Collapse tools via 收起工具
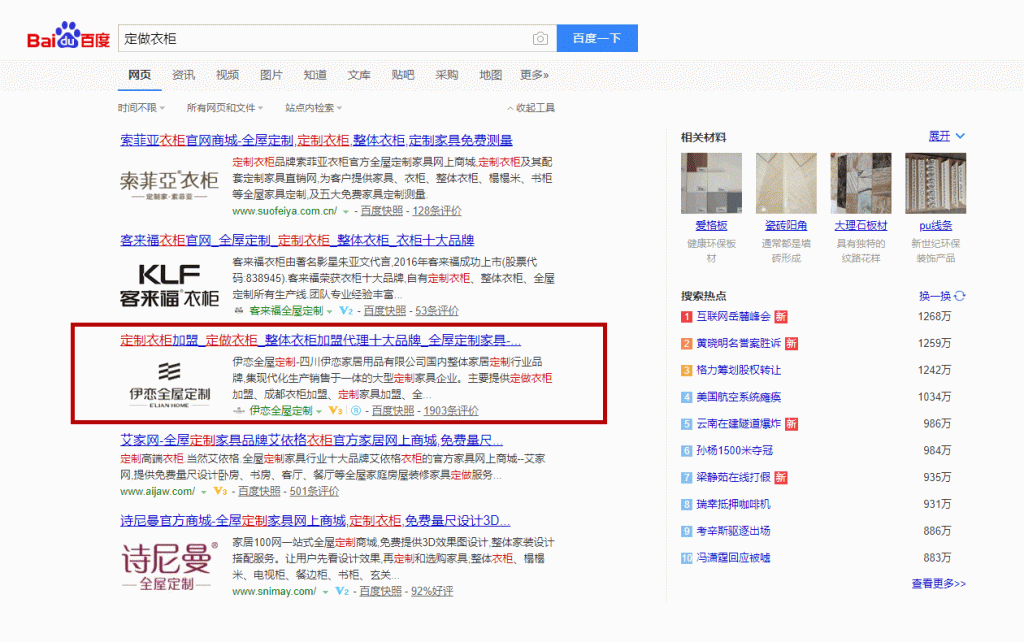 (531, 108)
